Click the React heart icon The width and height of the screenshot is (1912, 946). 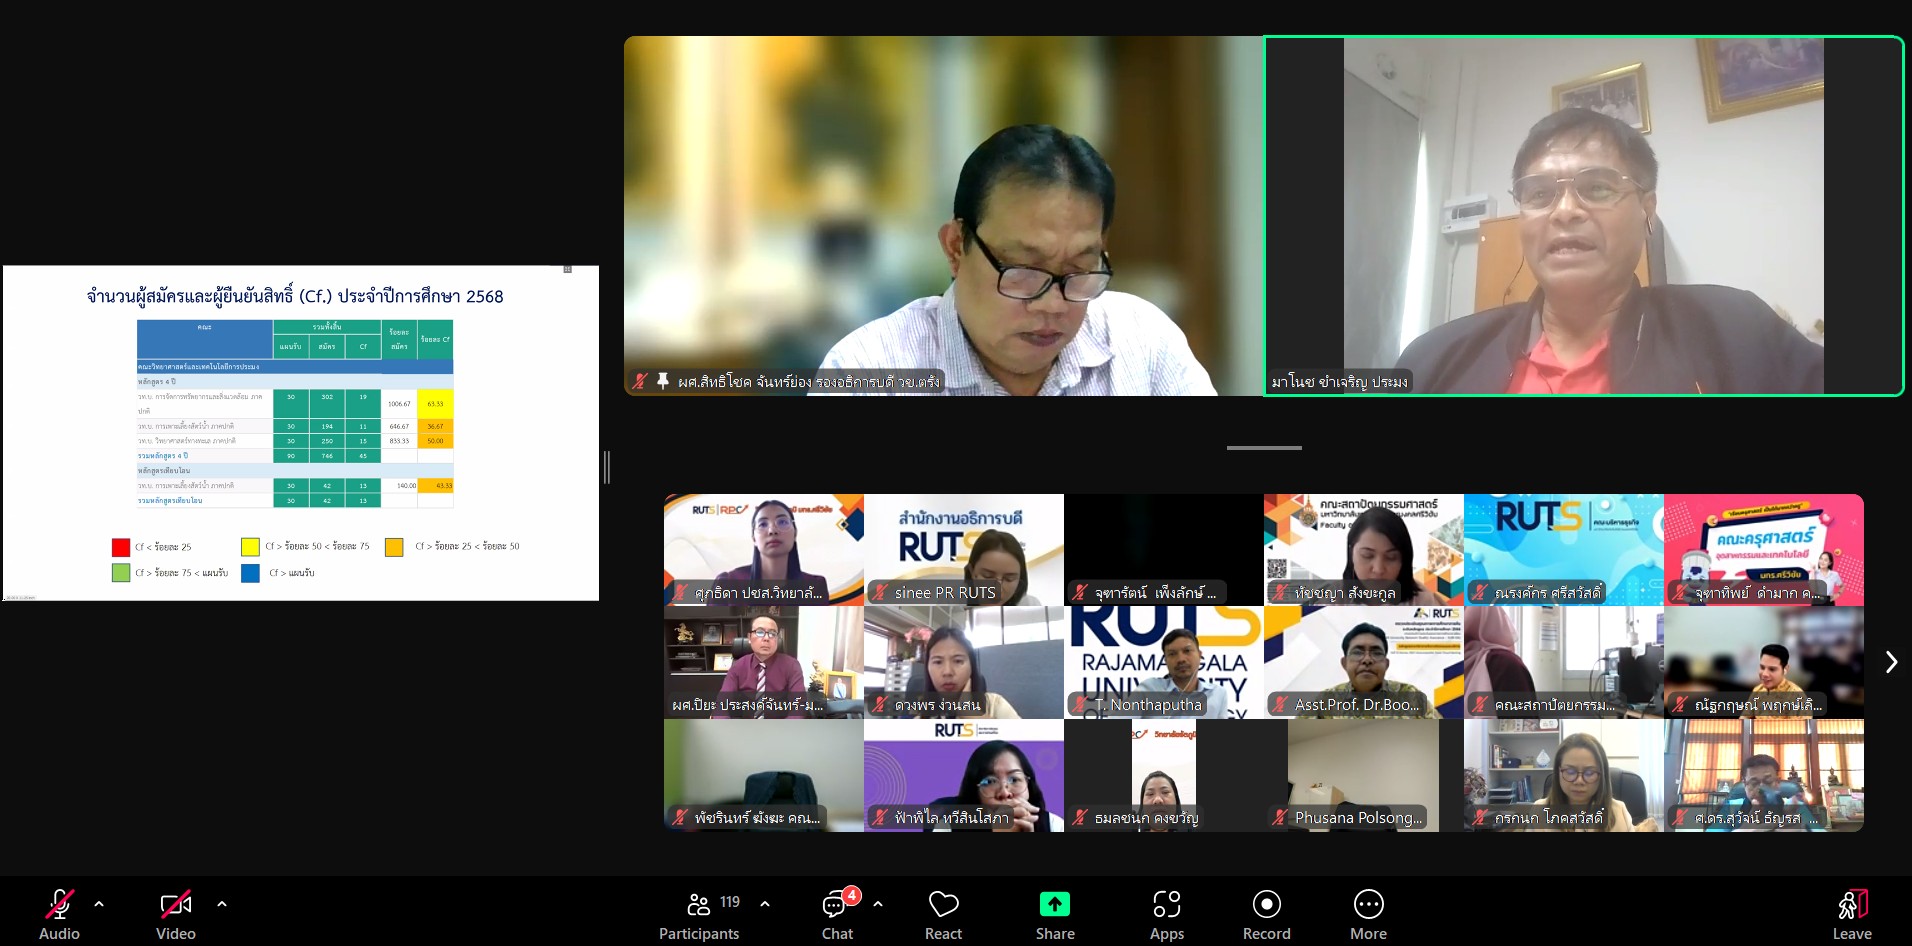943,905
